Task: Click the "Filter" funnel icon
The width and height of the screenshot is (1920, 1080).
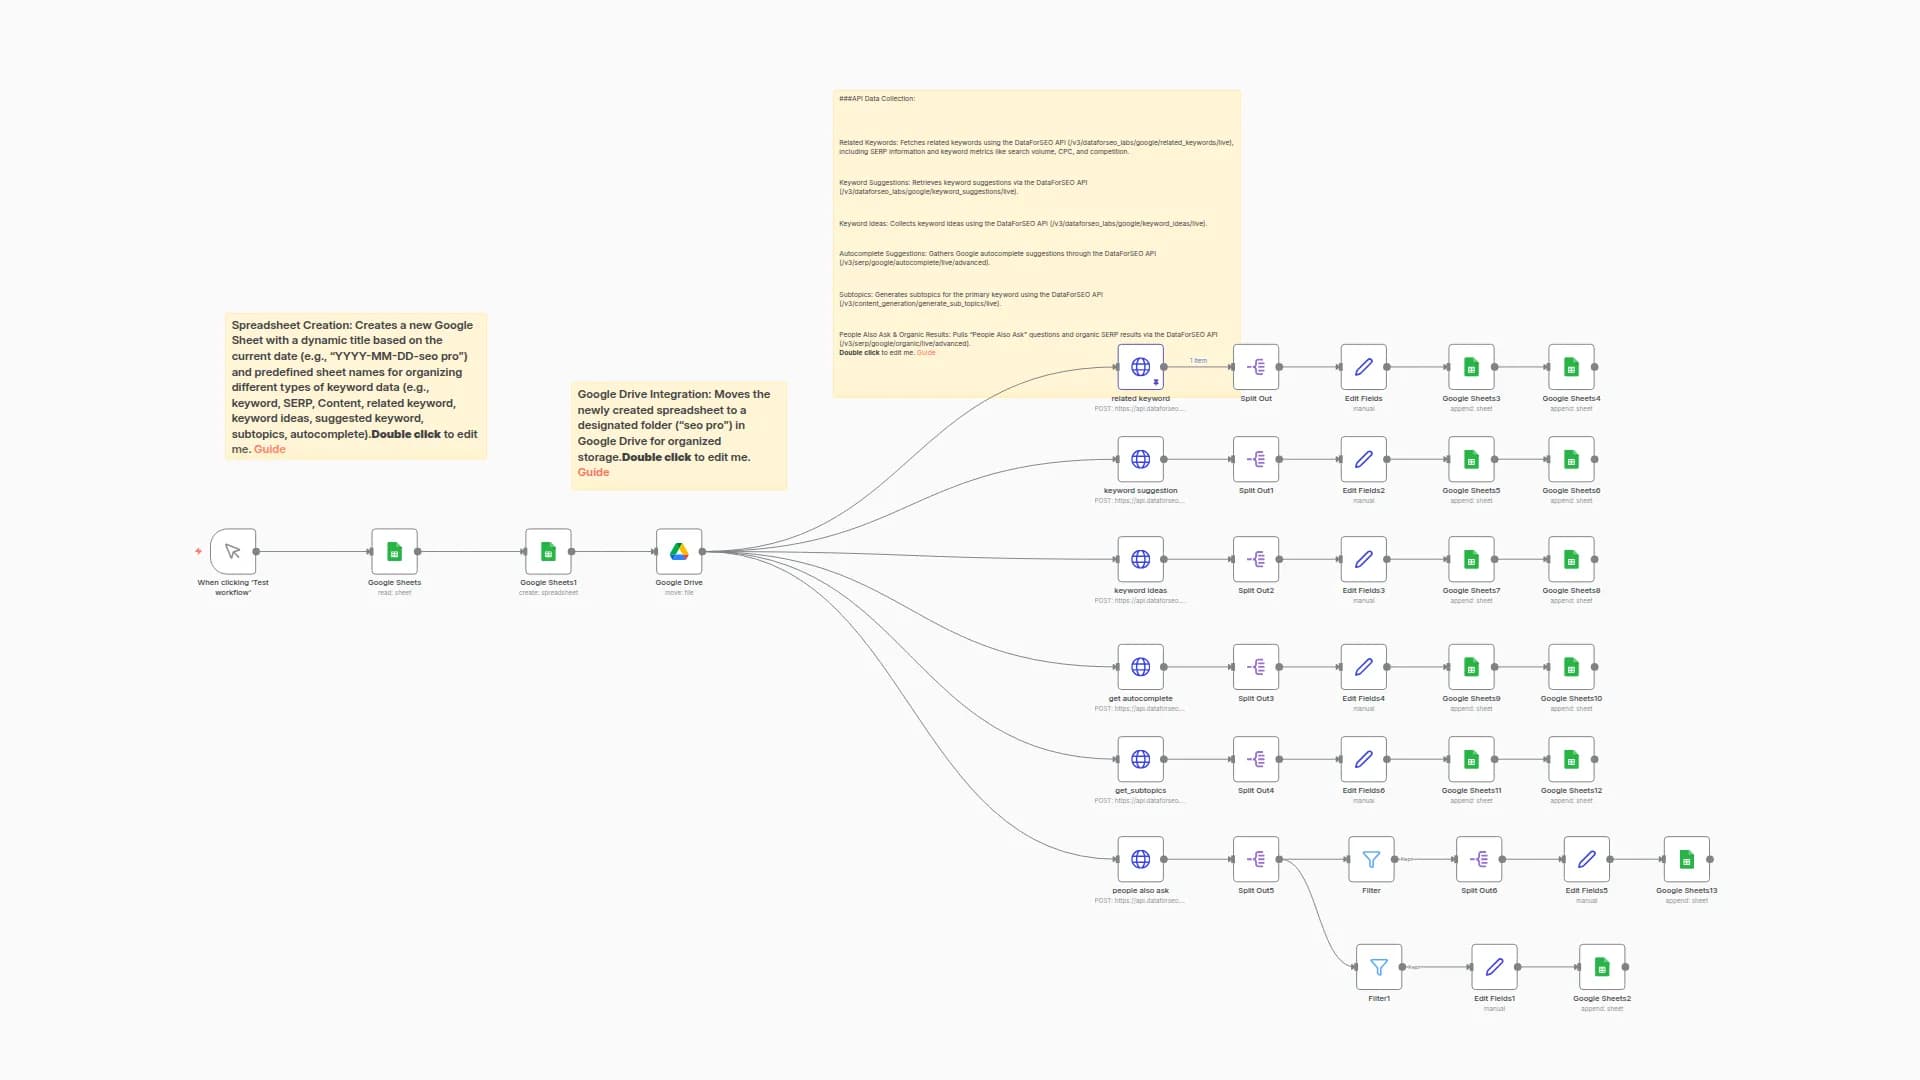Action: point(1370,858)
